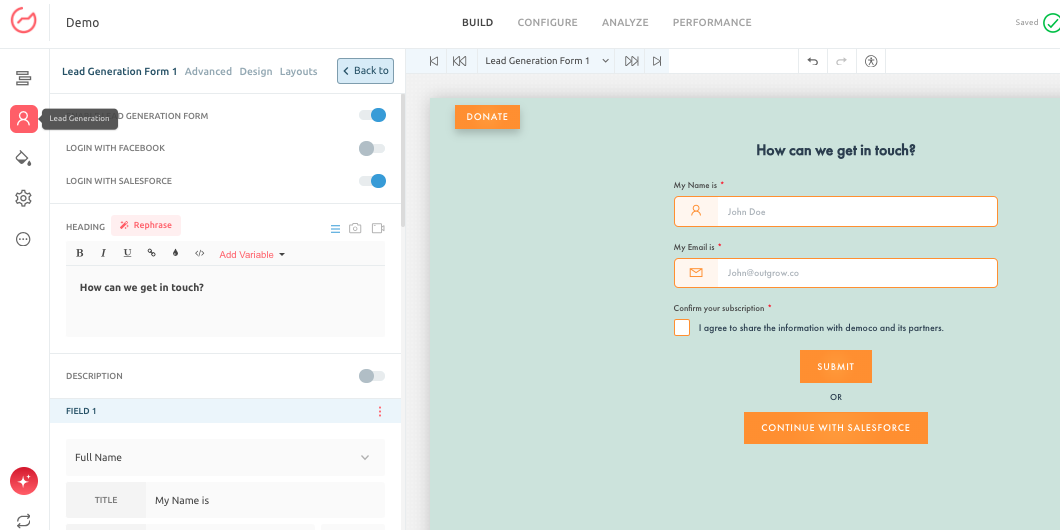Enable Login with Facebook toggle
1060x530 pixels.
click(x=372, y=148)
